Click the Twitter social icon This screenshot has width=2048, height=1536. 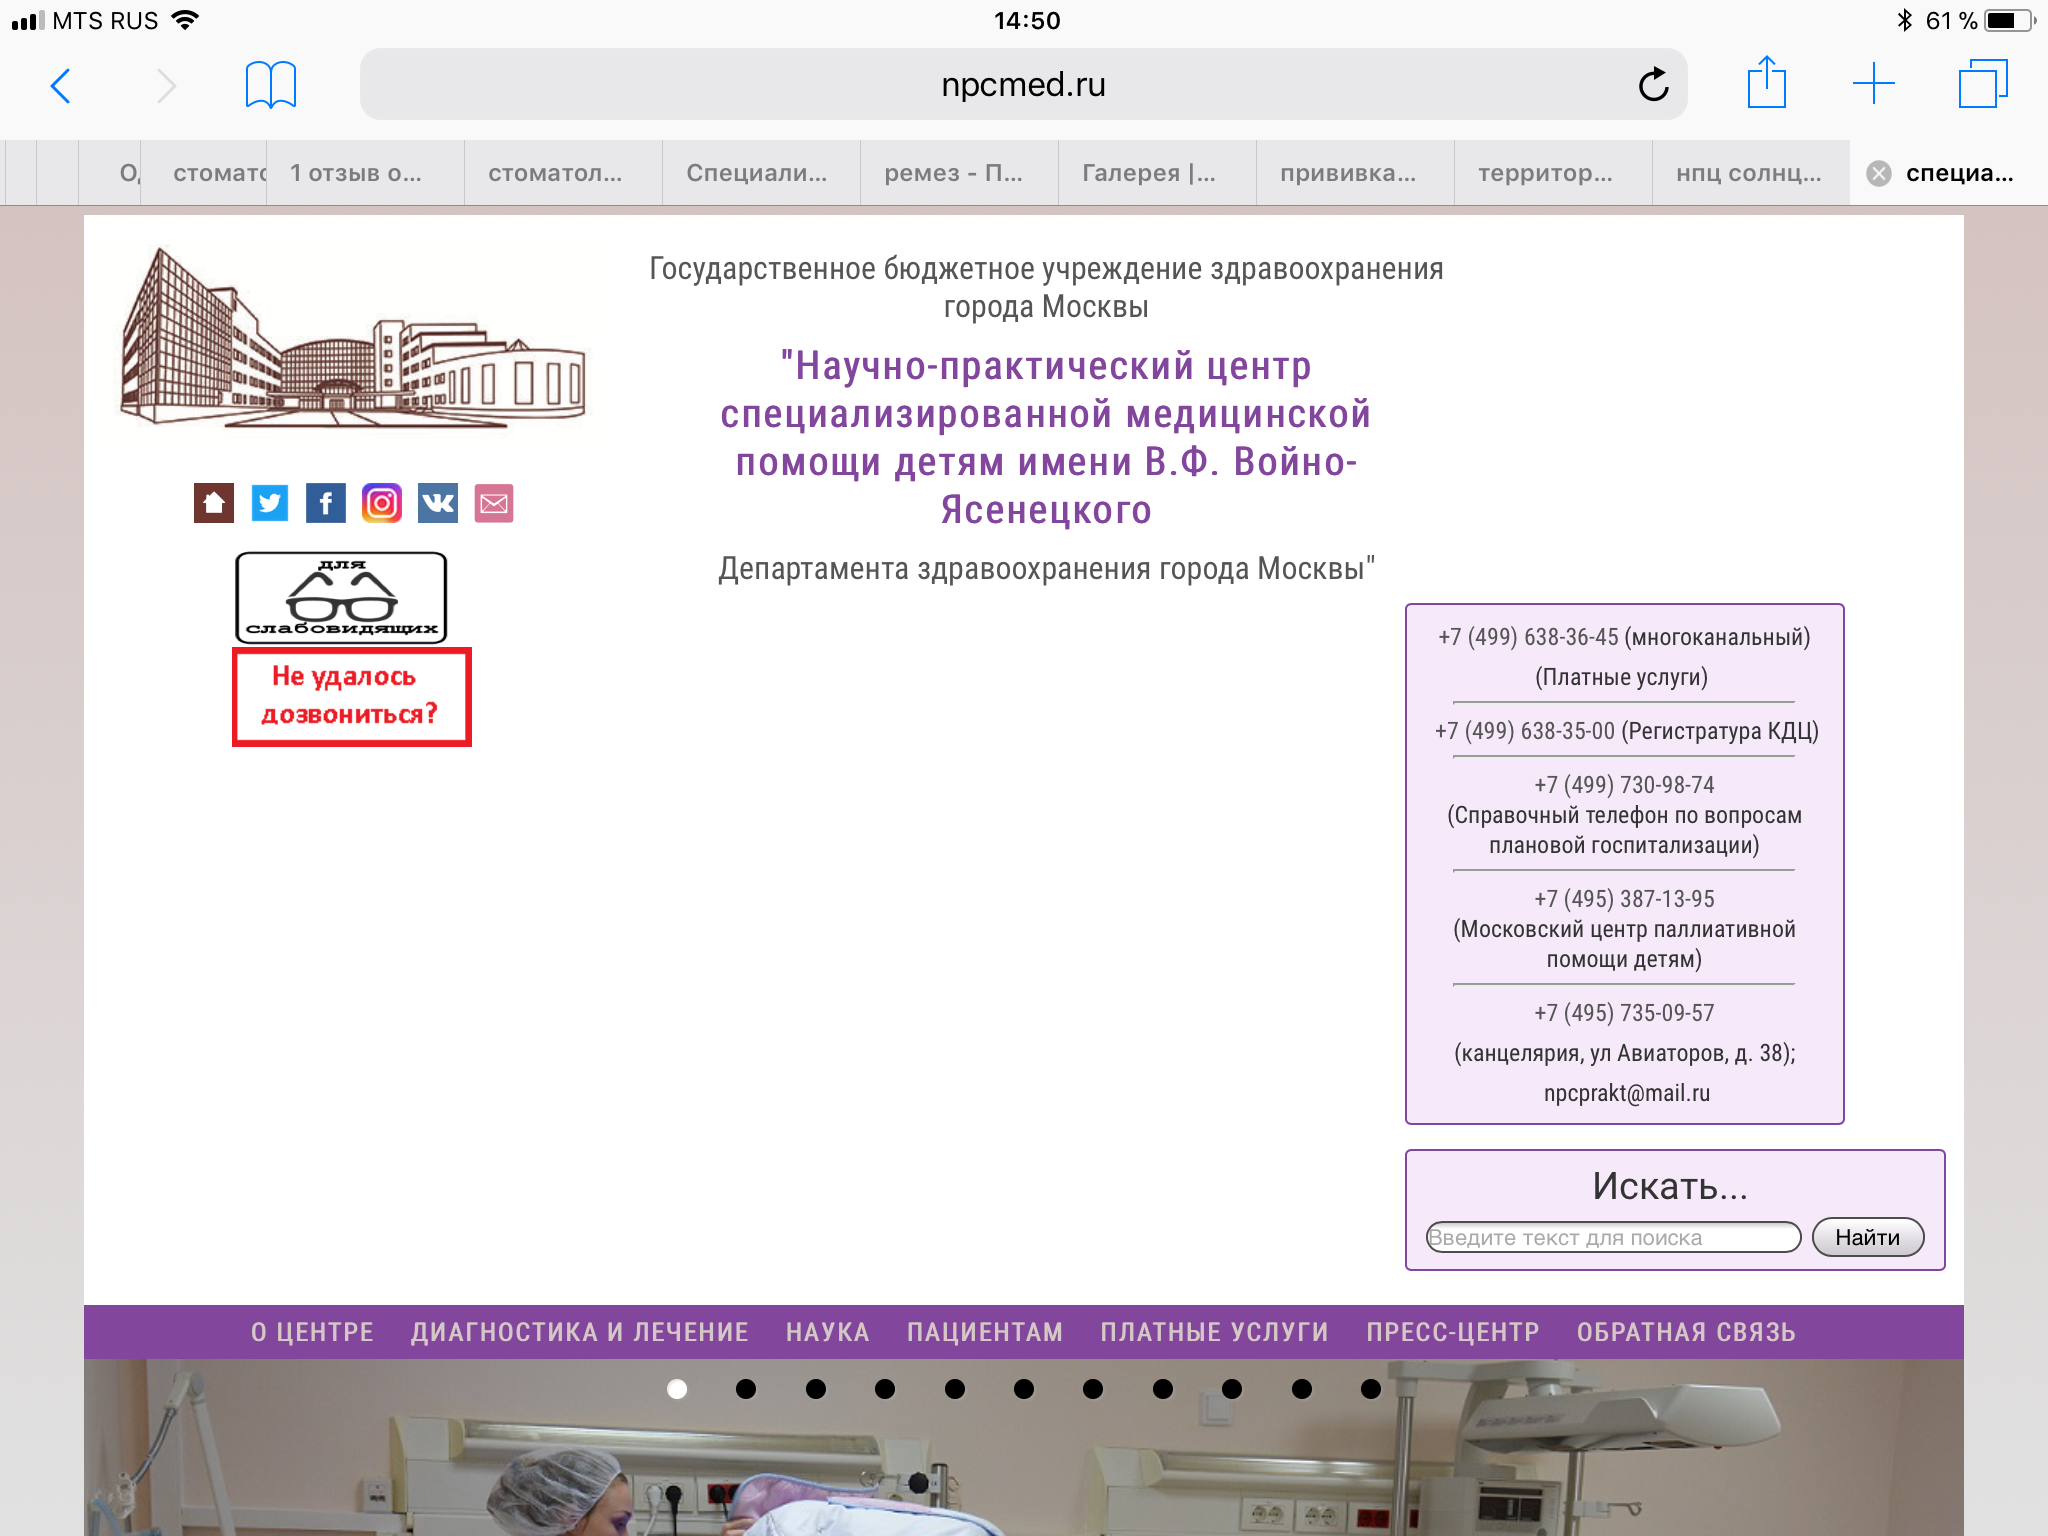click(270, 503)
